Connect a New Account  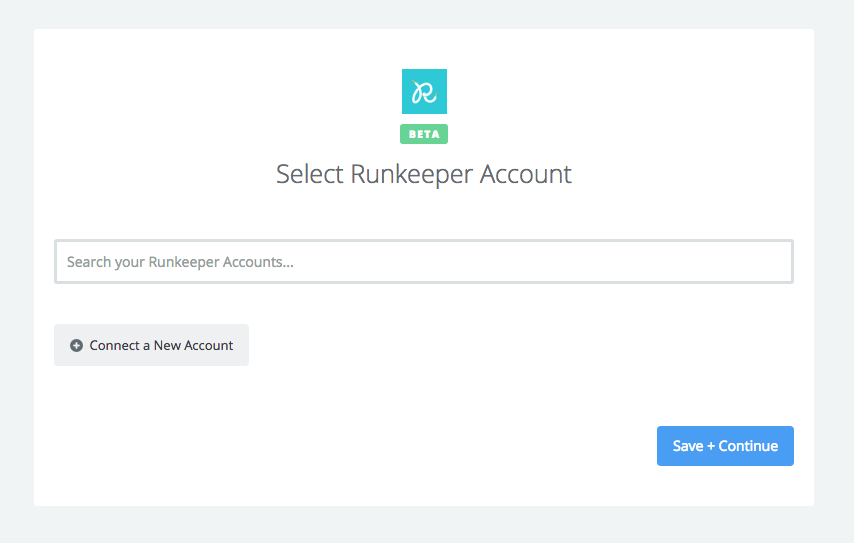(151, 345)
